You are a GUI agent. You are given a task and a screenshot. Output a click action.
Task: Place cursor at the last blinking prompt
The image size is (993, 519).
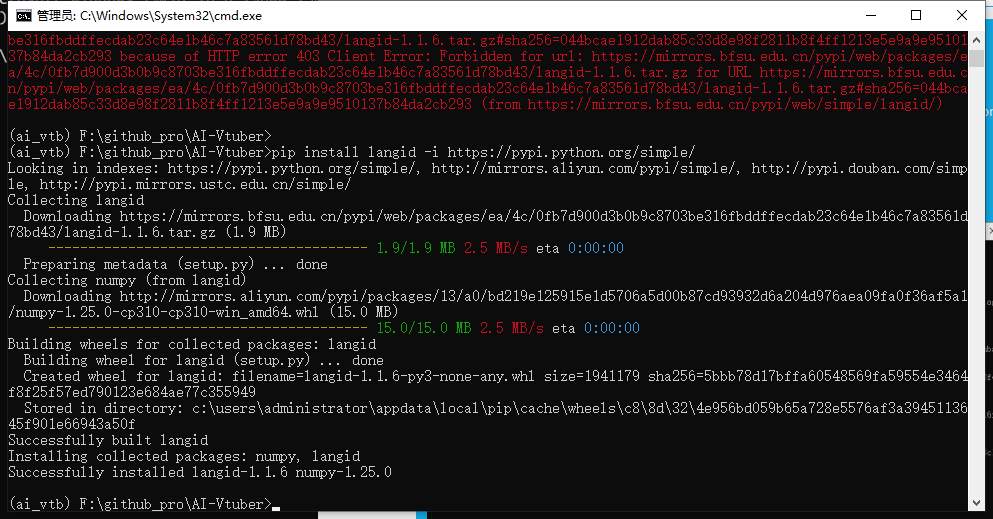[275, 504]
